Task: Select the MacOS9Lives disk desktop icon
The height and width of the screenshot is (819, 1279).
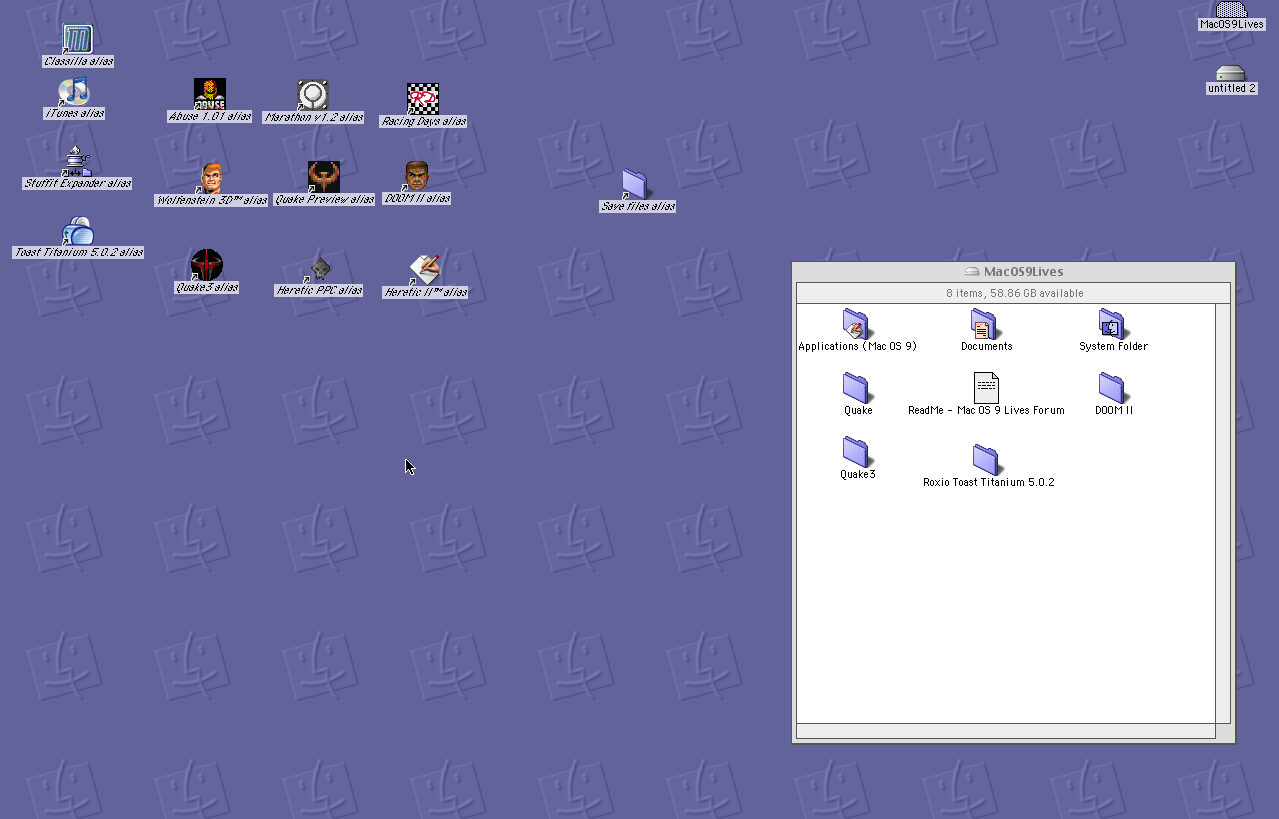Action: tap(1231, 9)
